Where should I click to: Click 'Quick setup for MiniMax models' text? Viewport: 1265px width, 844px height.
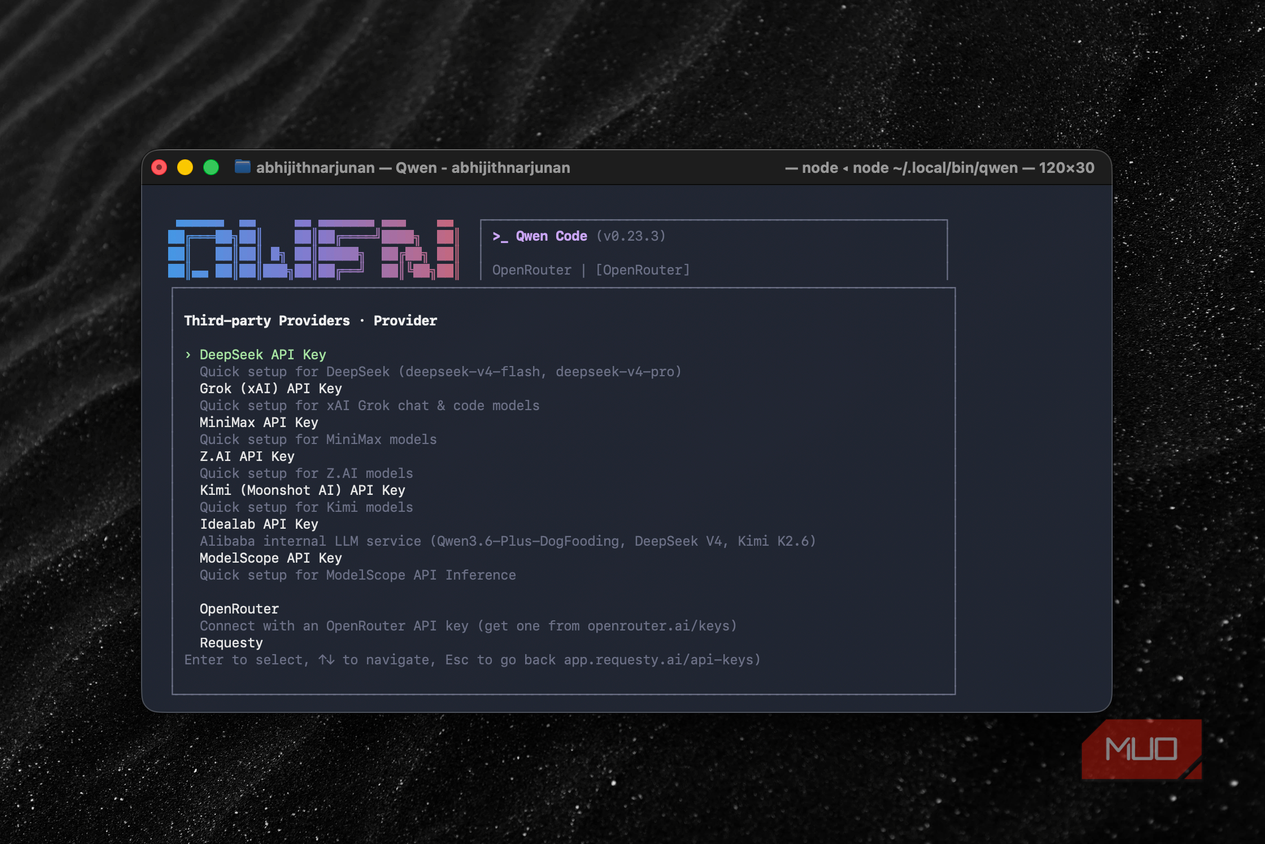pos(318,439)
